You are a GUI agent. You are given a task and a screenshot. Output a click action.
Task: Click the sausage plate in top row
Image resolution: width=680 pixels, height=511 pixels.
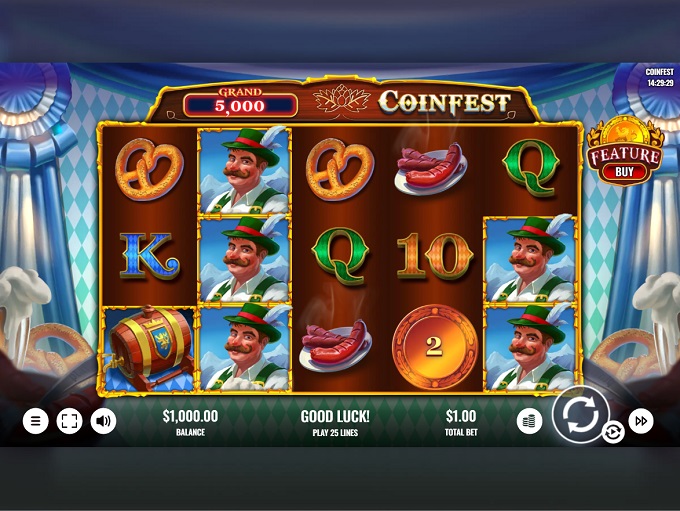click(x=431, y=169)
